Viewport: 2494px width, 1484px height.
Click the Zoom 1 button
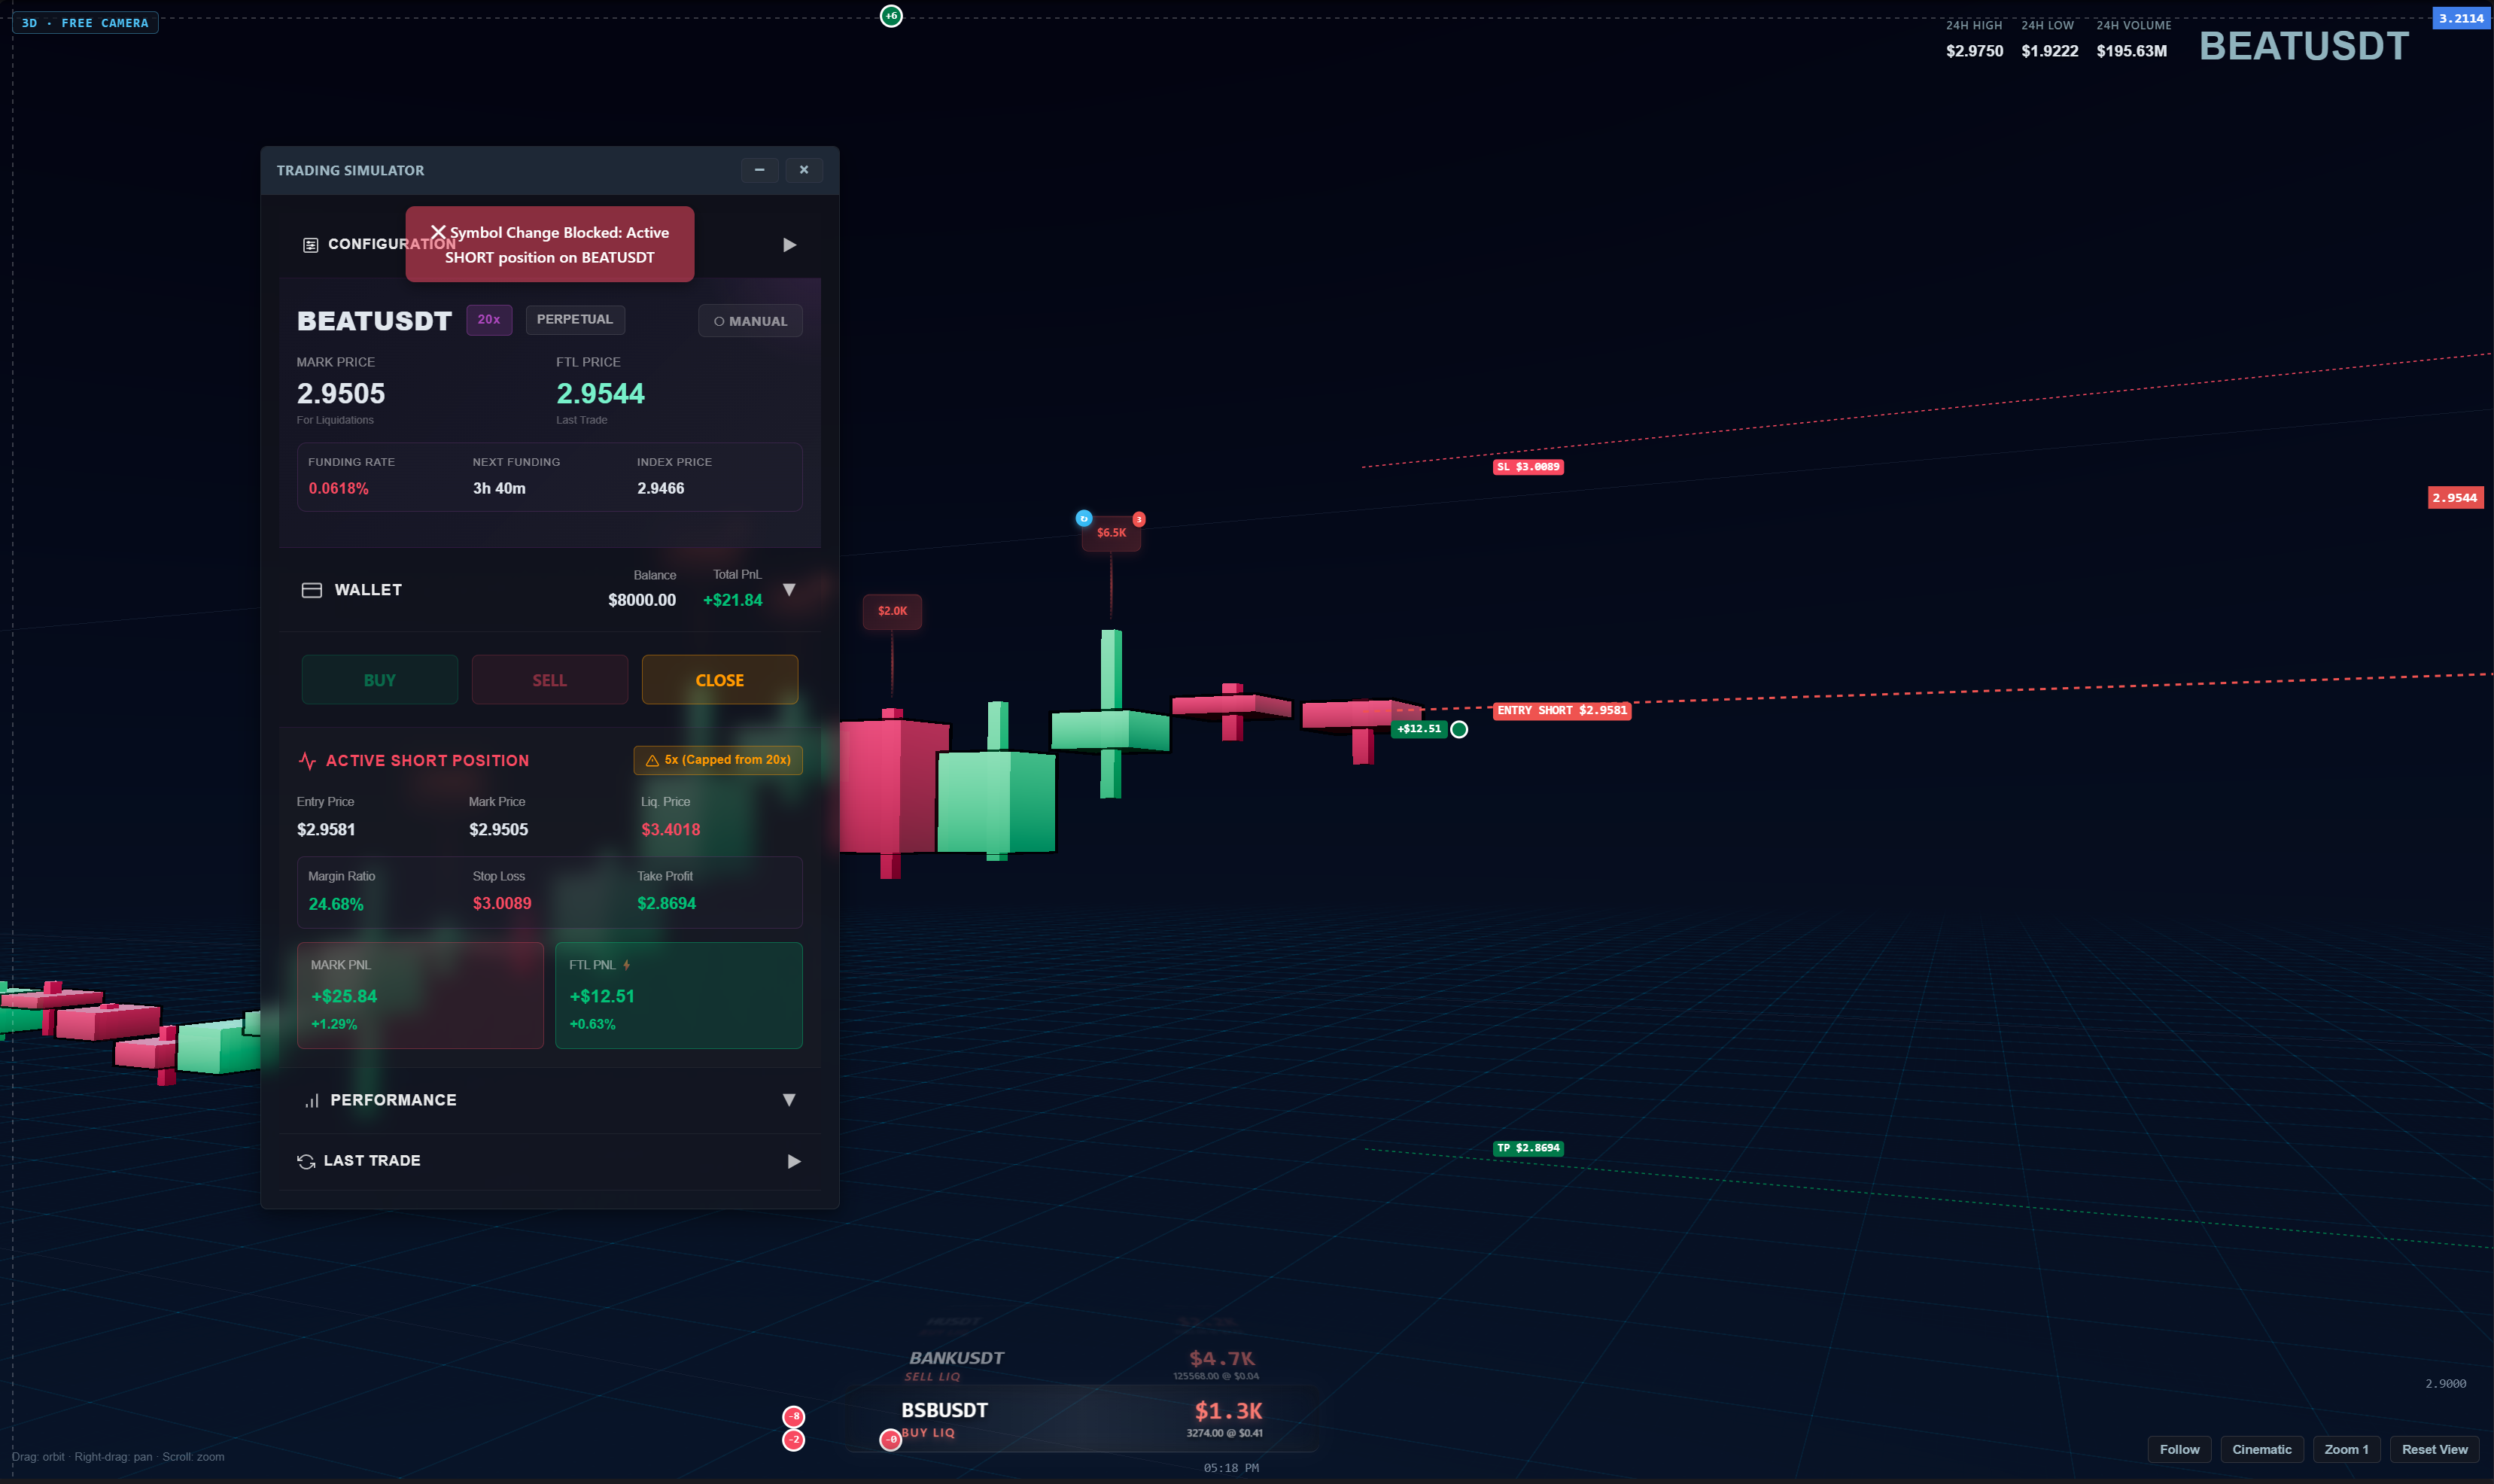[x=2346, y=1450]
